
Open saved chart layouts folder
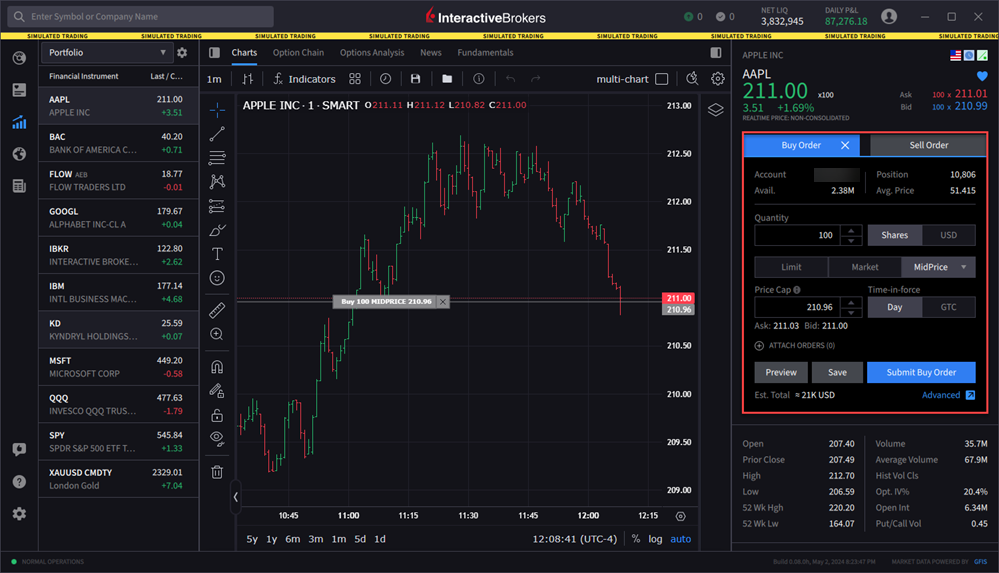(x=447, y=79)
